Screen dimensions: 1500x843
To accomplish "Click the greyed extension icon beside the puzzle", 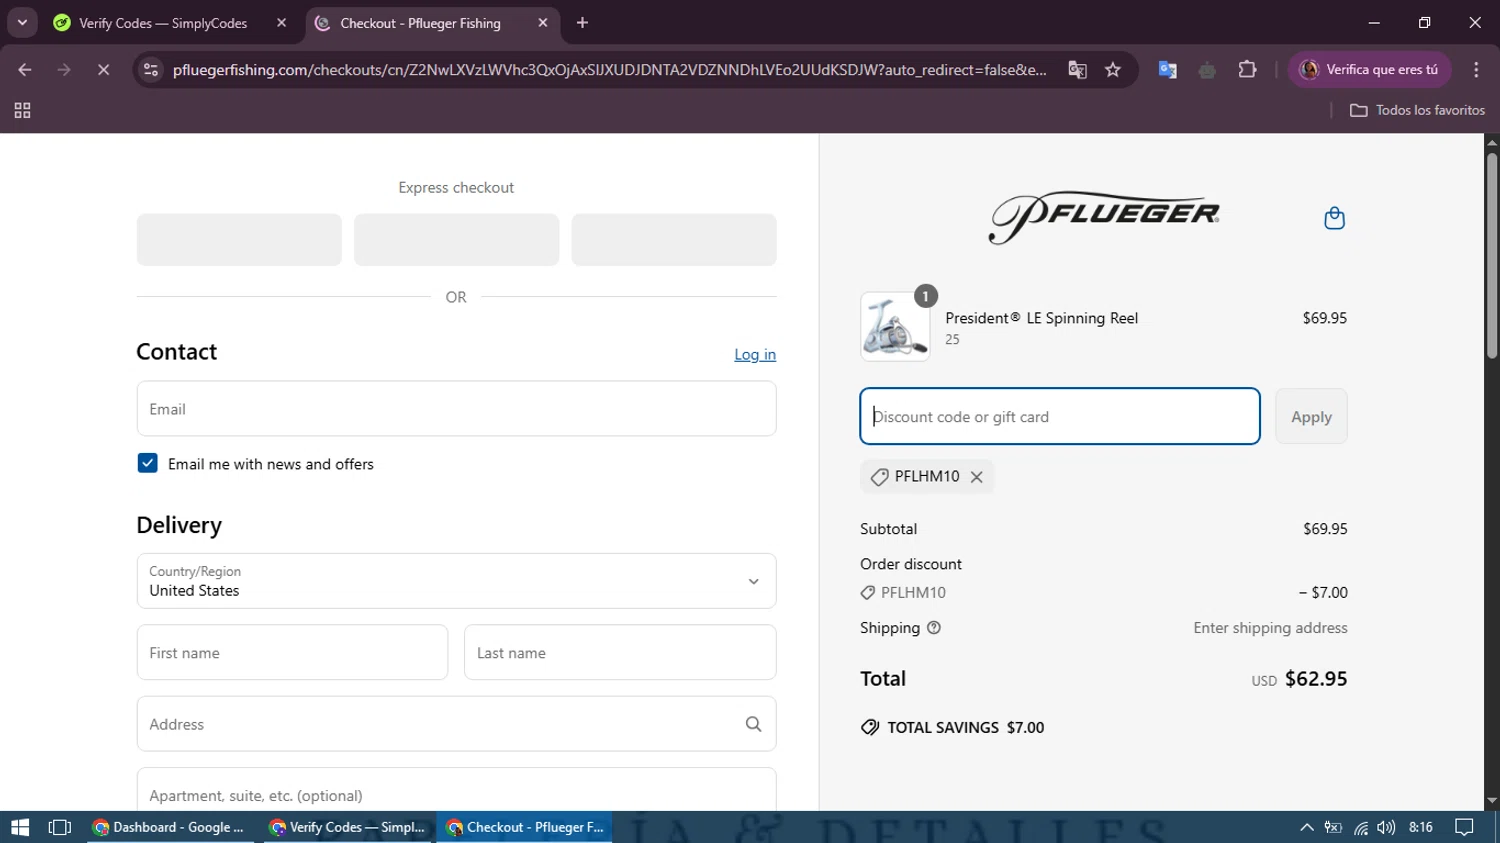I will [x=1207, y=70].
